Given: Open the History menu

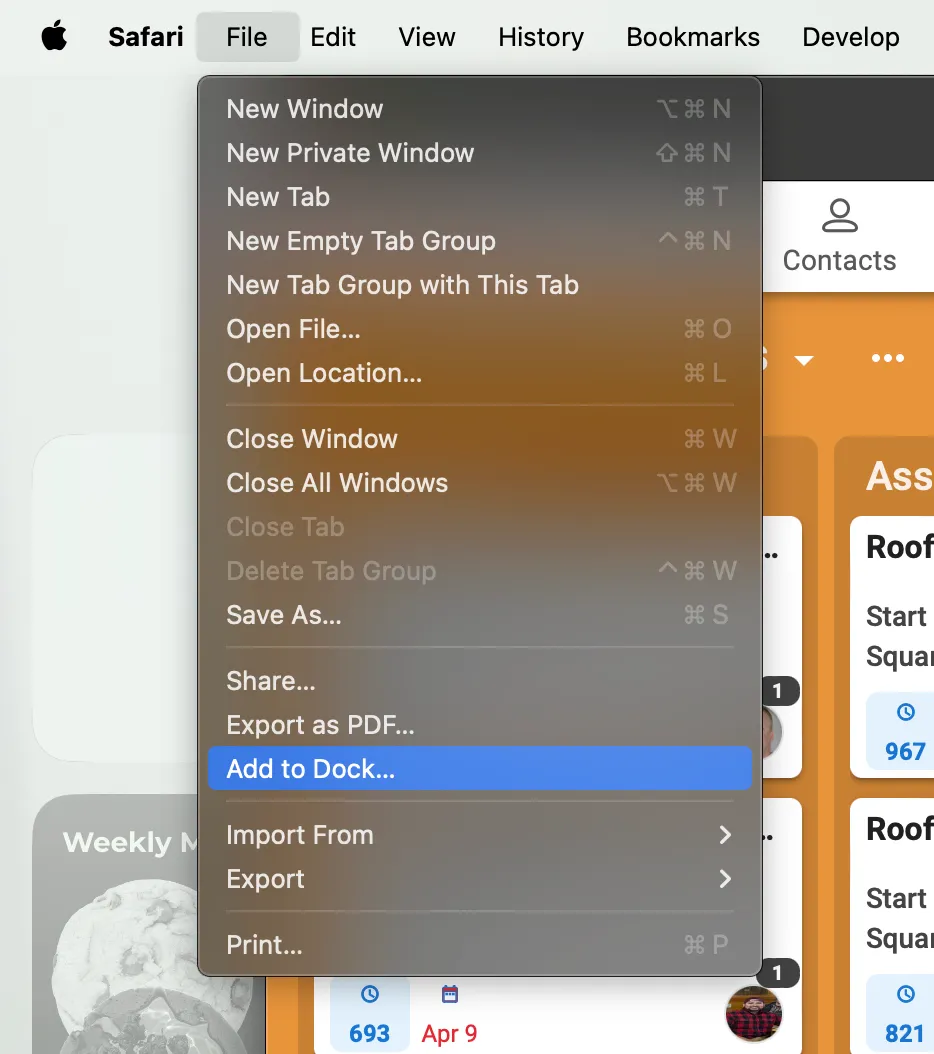Looking at the screenshot, I should pos(541,37).
